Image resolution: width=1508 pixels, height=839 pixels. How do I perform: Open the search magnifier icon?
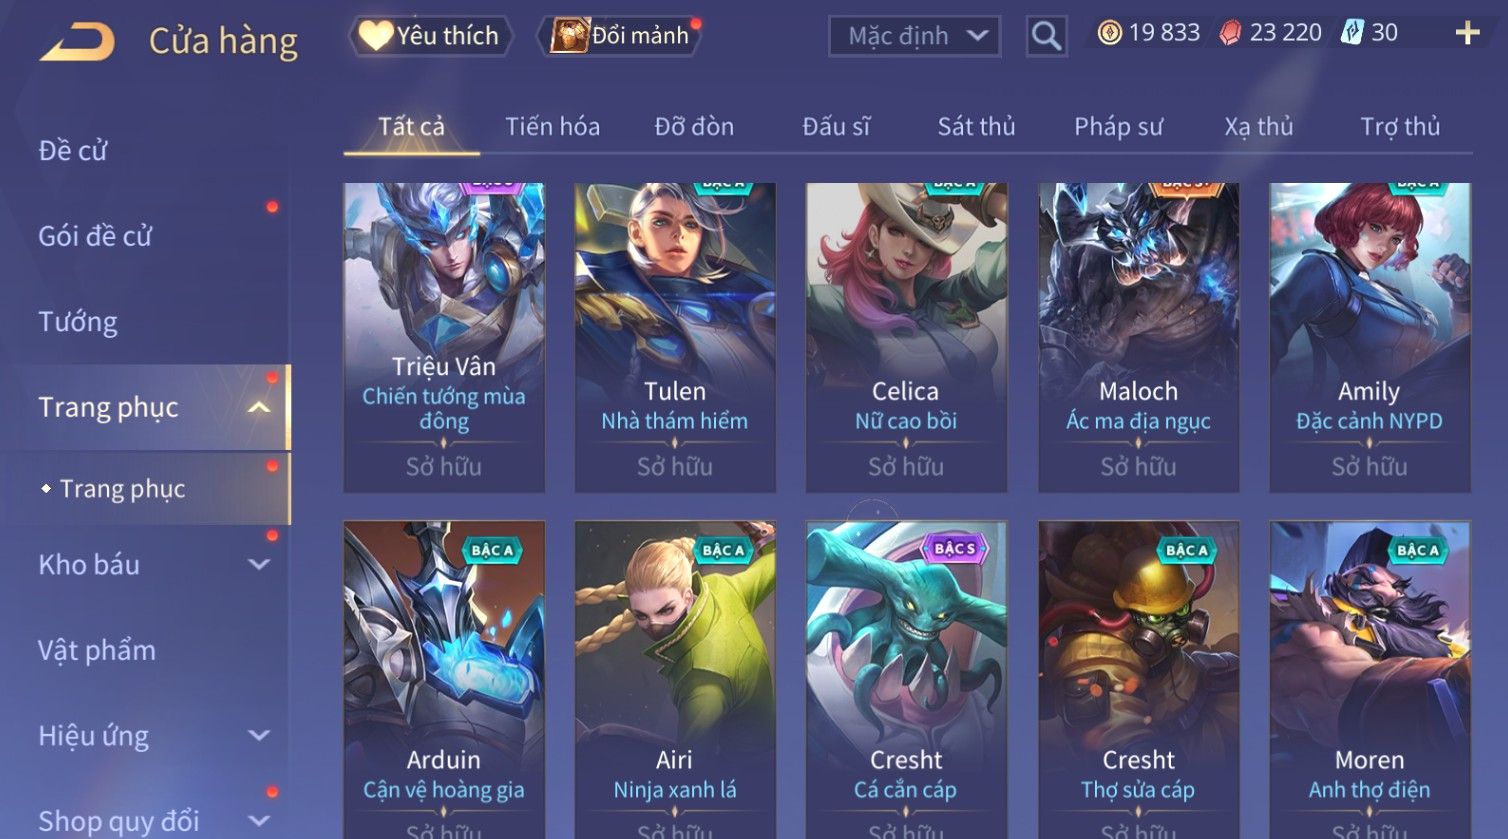coord(1046,36)
